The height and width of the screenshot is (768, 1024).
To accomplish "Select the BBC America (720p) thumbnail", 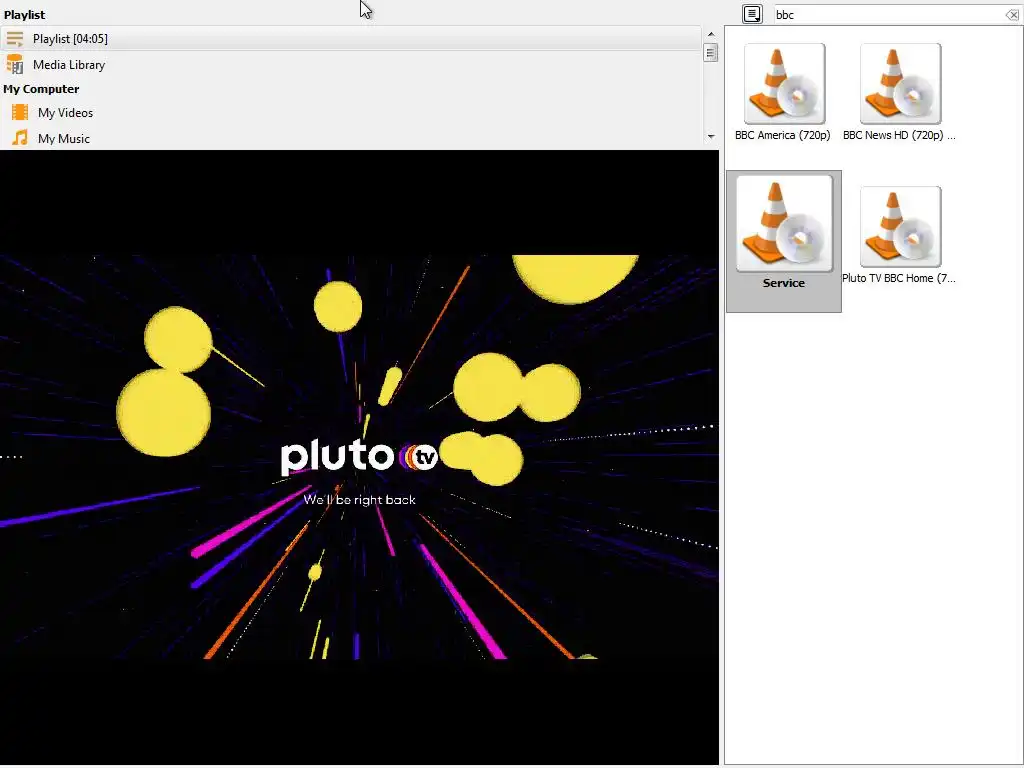I will 784,84.
